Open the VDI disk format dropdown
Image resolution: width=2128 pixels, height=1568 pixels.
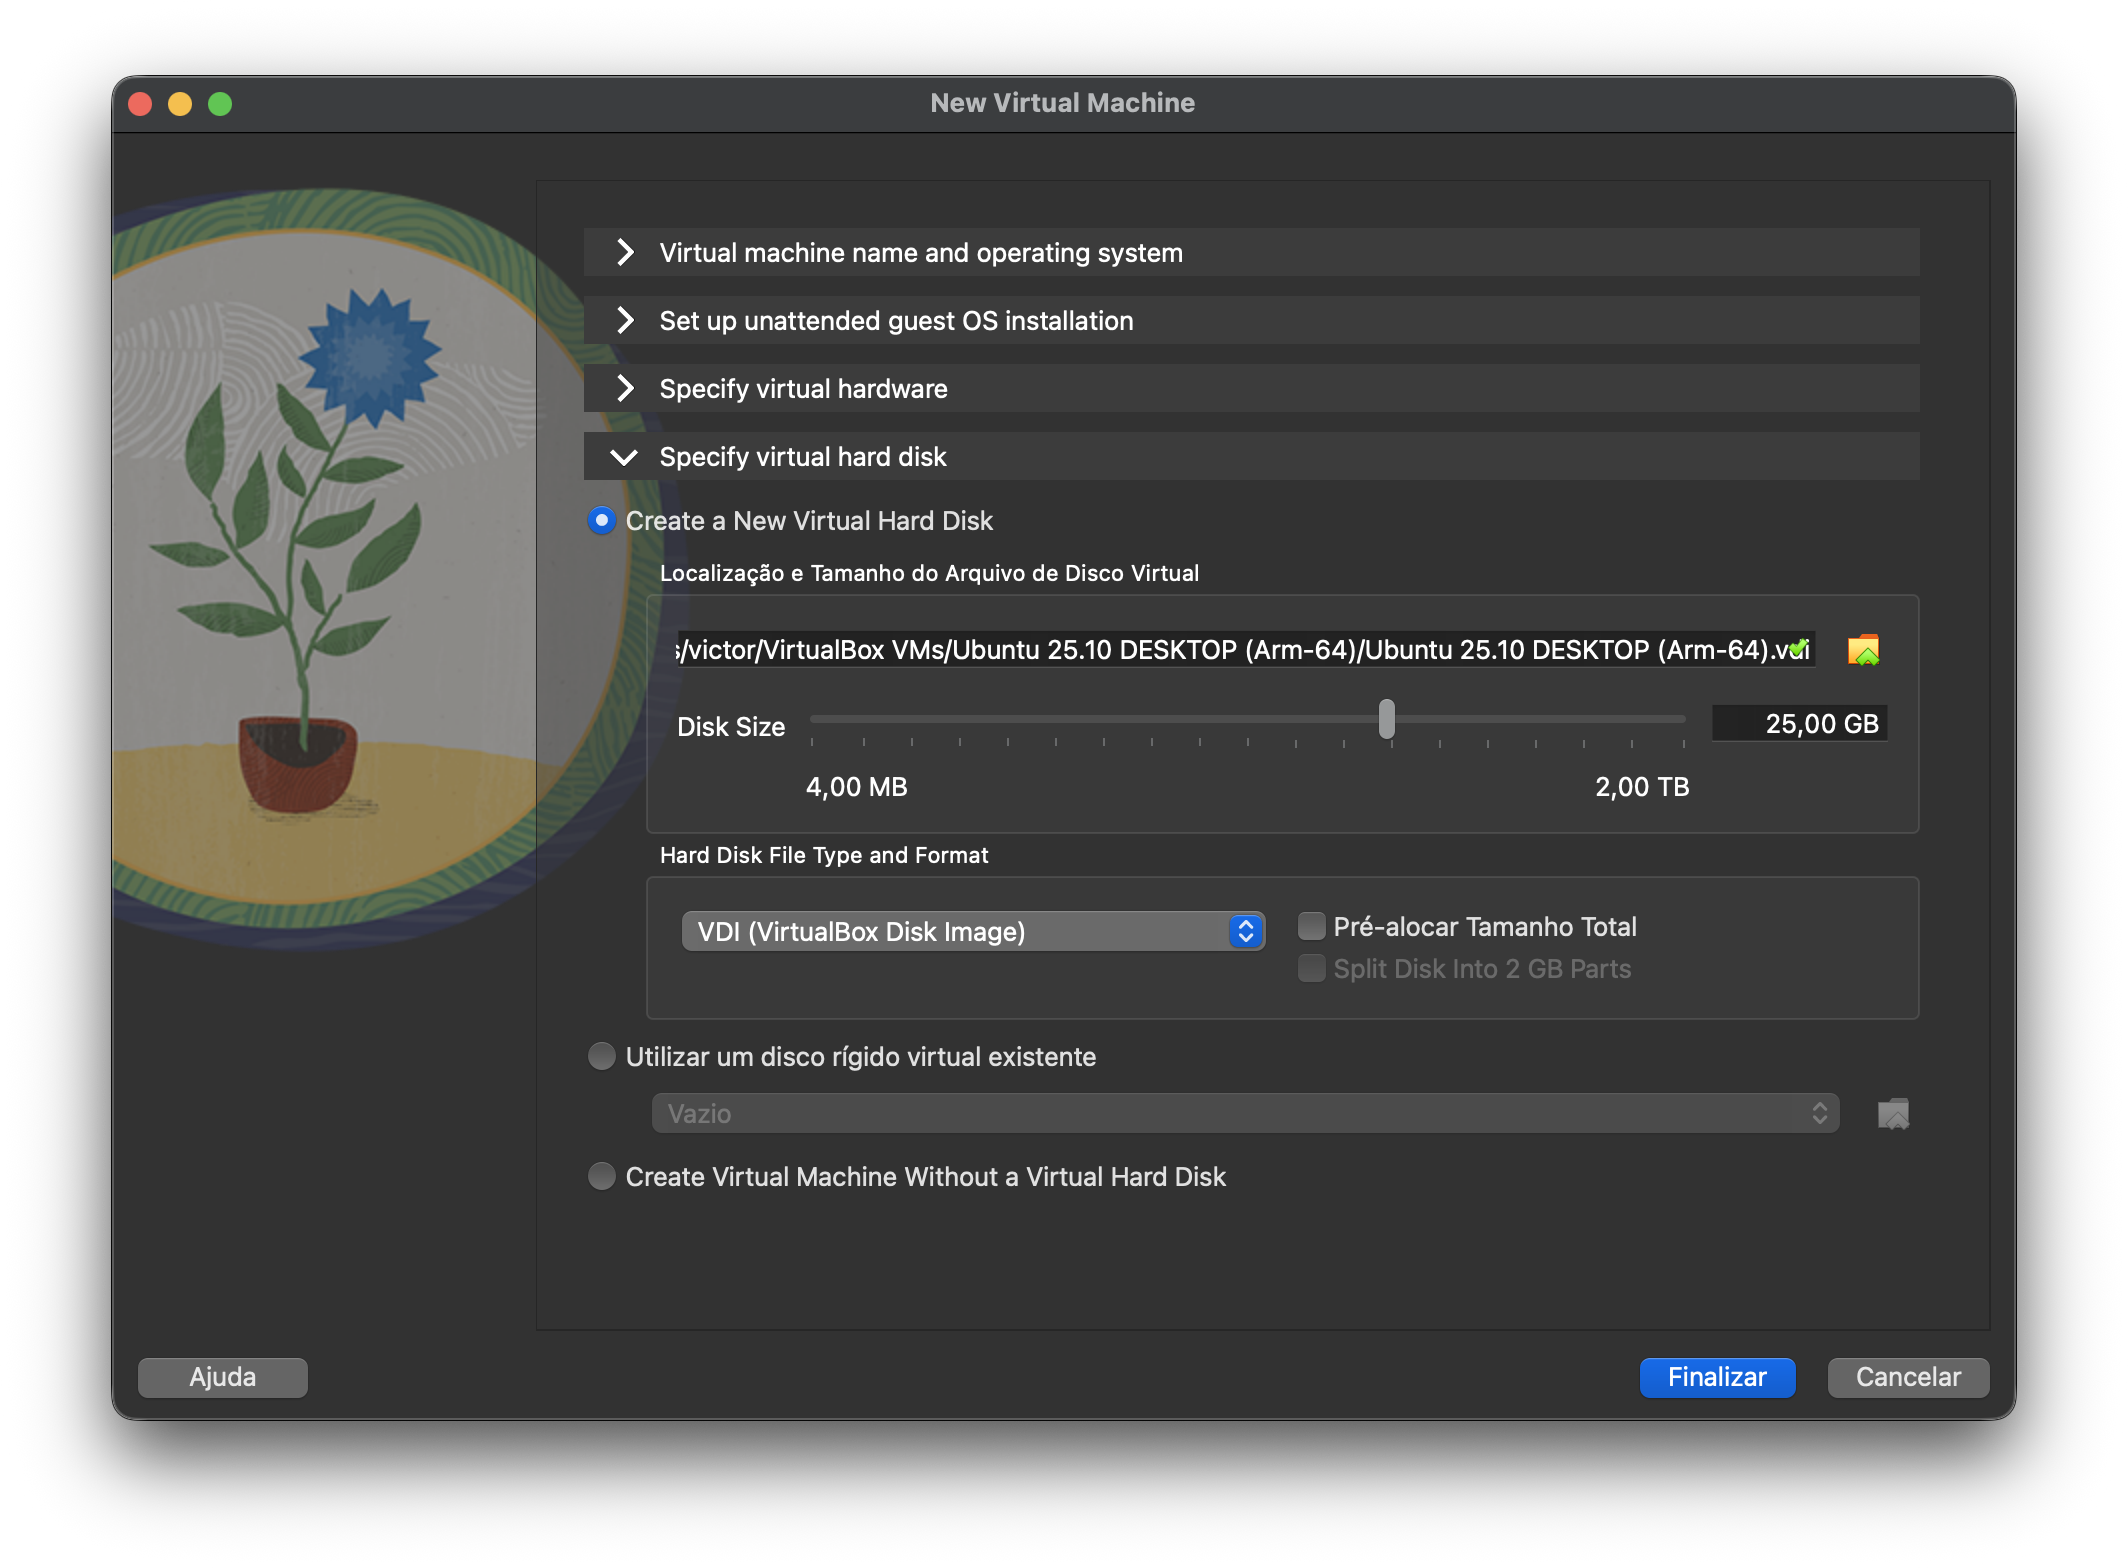972,932
